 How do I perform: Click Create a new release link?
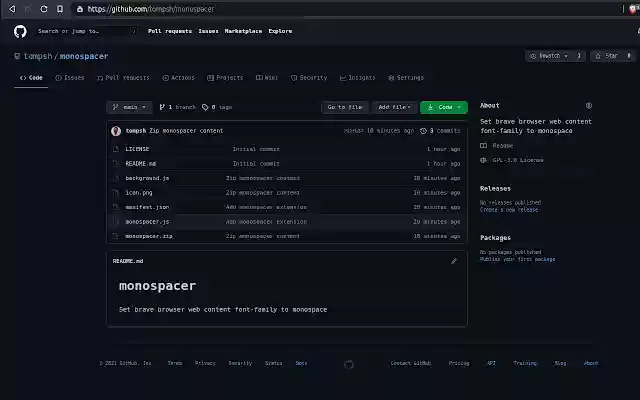pos(509,210)
